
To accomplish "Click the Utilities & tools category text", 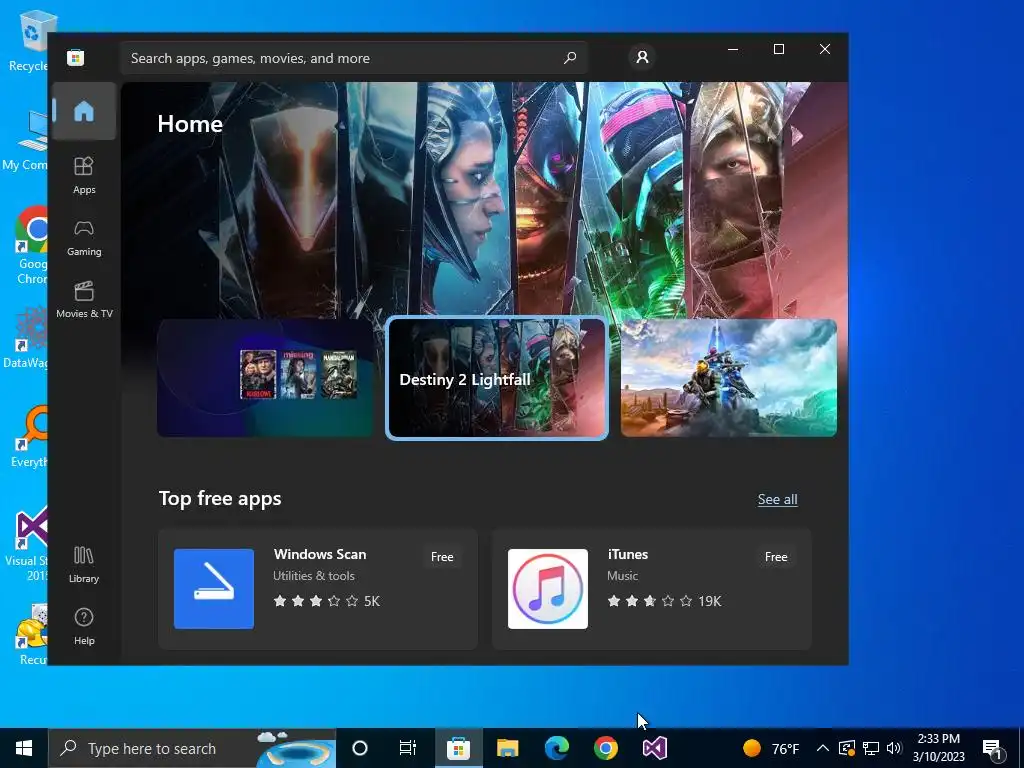I will [x=313, y=576].
